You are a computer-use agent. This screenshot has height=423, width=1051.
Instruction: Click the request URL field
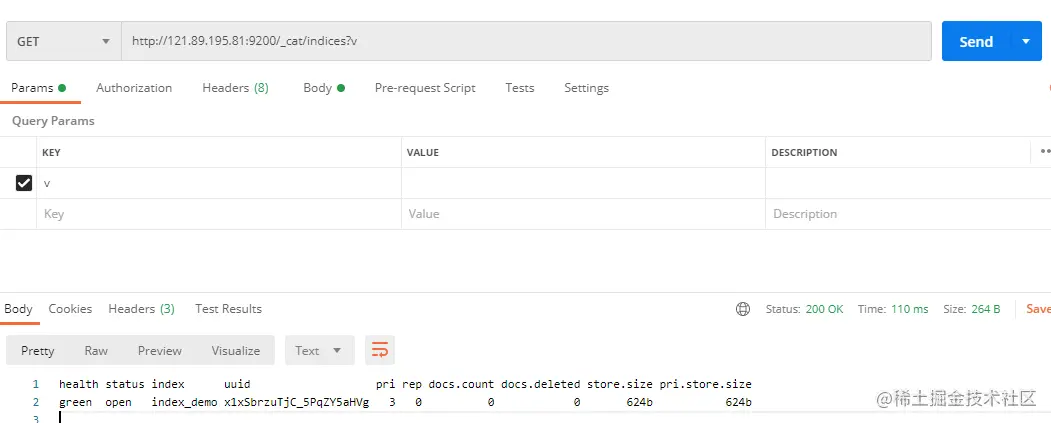click(x=526, y=42)
